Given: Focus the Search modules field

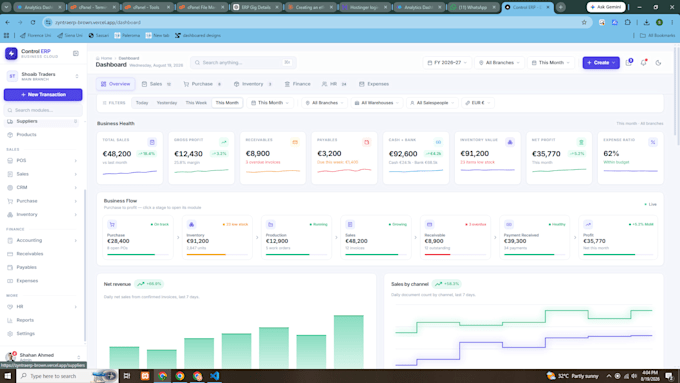Looking at the screenshot, I should 43,110.
